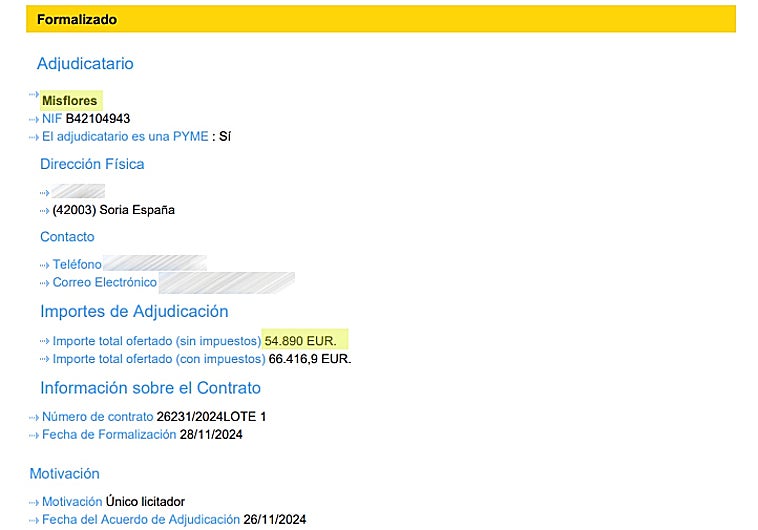Image resolution: width=758 pixels, height=530 pixels.
Task: Click 'Importe total ofertado (con impuestos)' label
Action: [159, 359]
